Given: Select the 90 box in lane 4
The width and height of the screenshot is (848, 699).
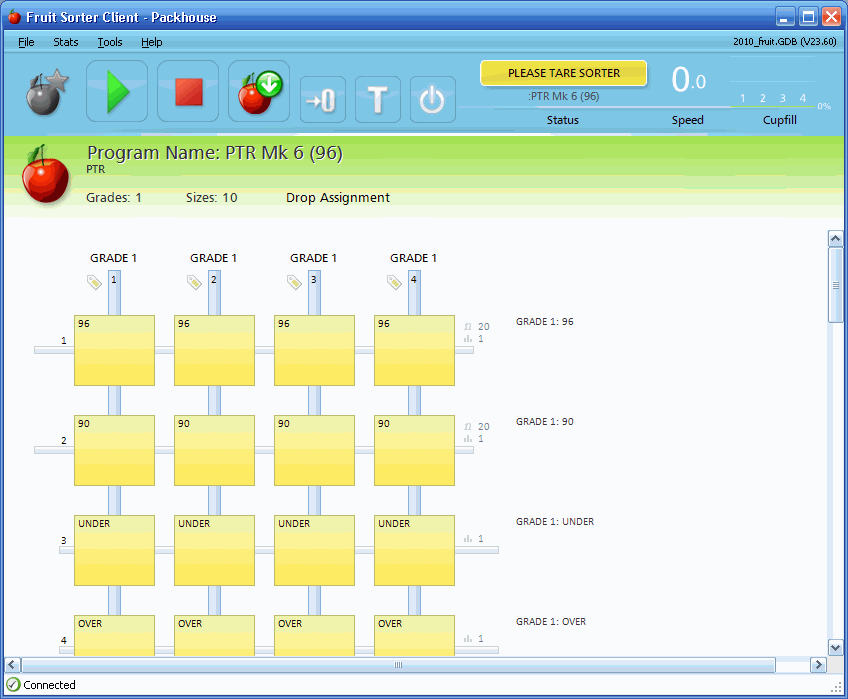Looking at the screenshot, I should click(414, 451).
